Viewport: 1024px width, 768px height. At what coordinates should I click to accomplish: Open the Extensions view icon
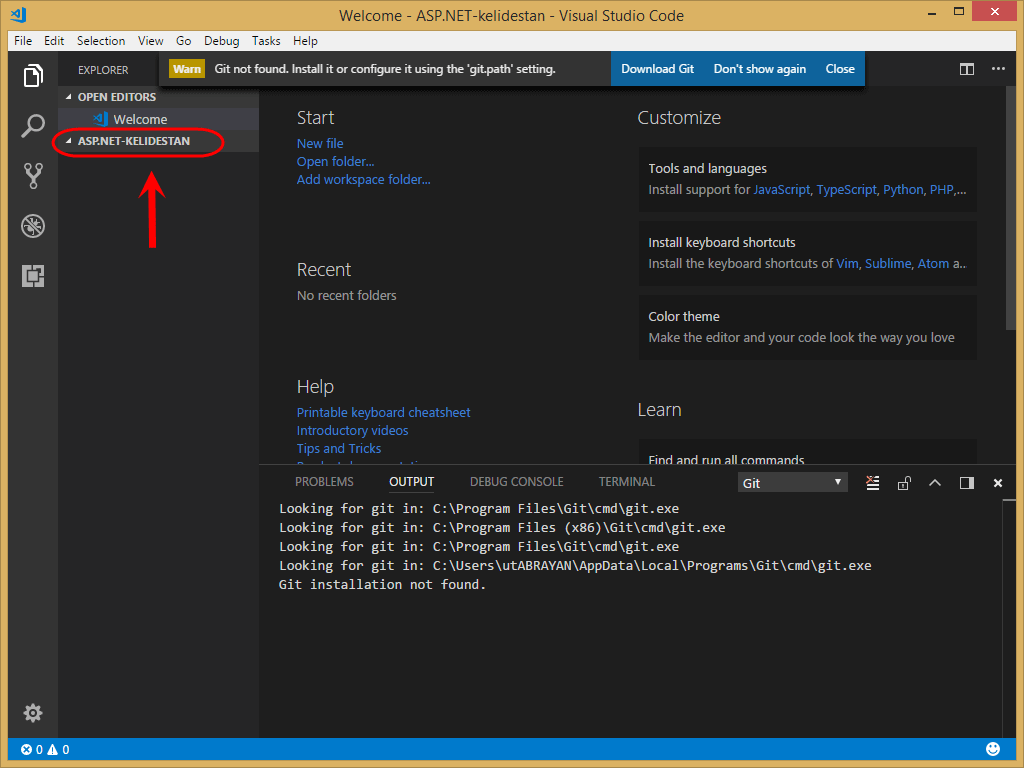pos(33,276)
